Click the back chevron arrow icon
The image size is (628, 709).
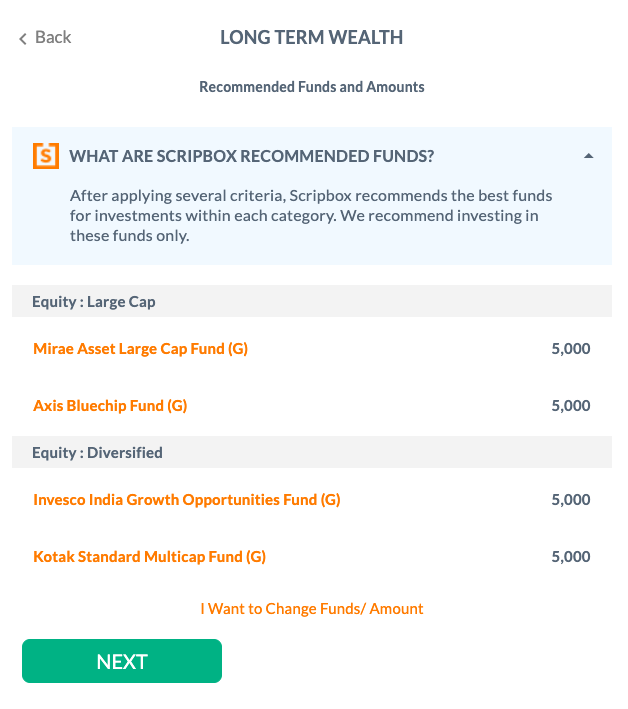22,38
